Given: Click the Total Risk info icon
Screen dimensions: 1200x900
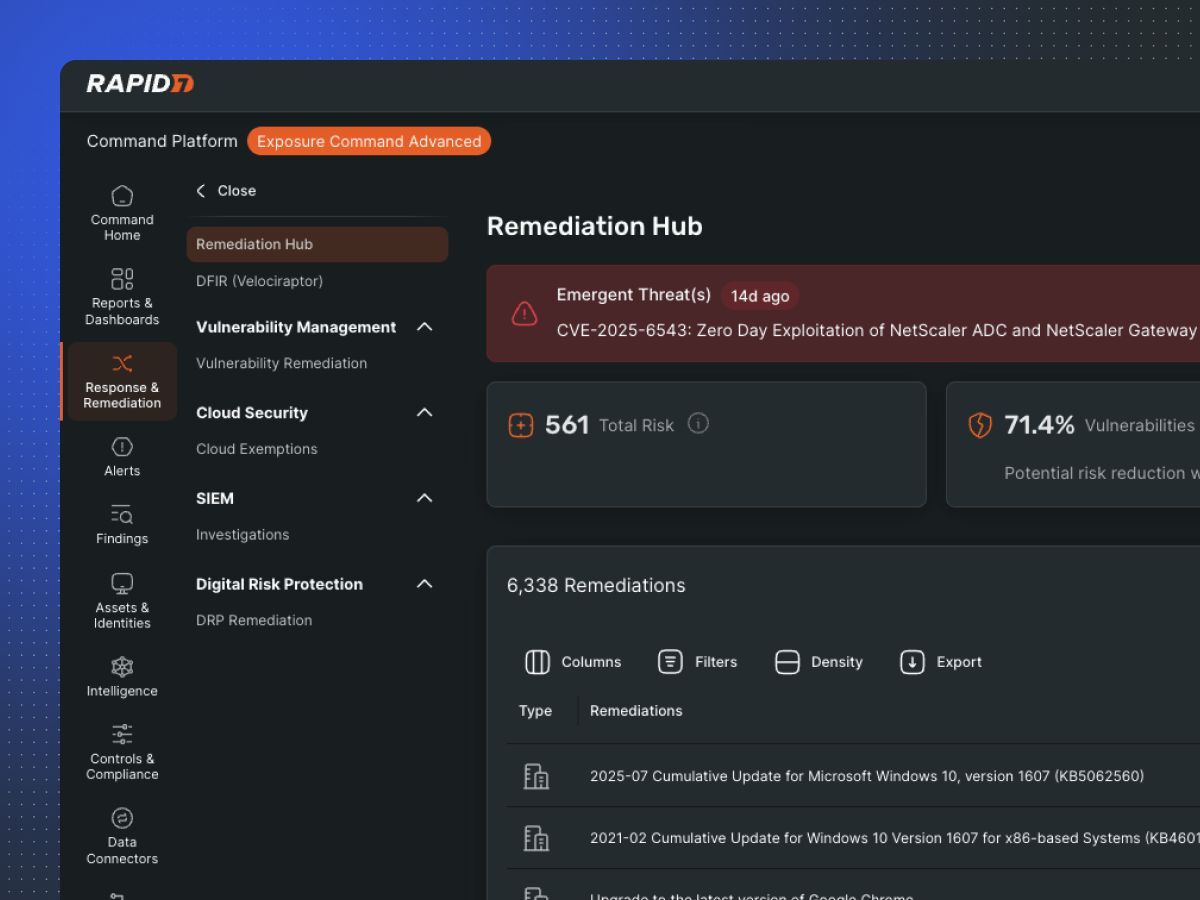Looking at the screenshot, I should coord(697,424).
